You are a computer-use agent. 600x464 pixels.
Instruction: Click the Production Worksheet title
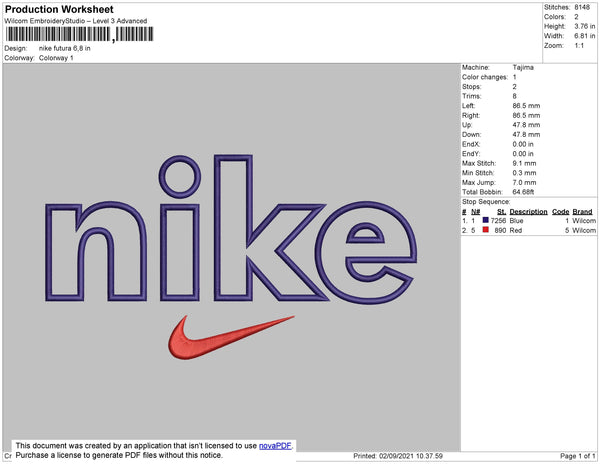(x=59, y=9)
